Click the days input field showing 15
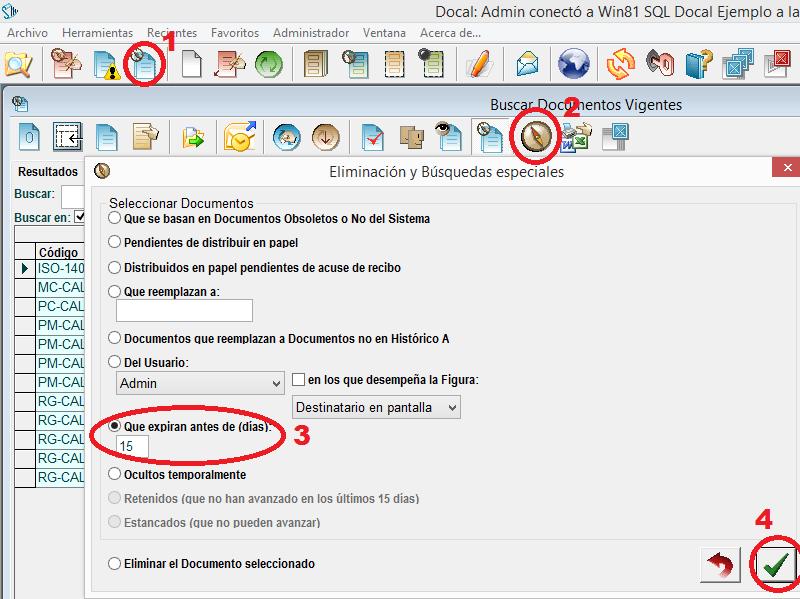The image size is (800, 599). (139, 446)
